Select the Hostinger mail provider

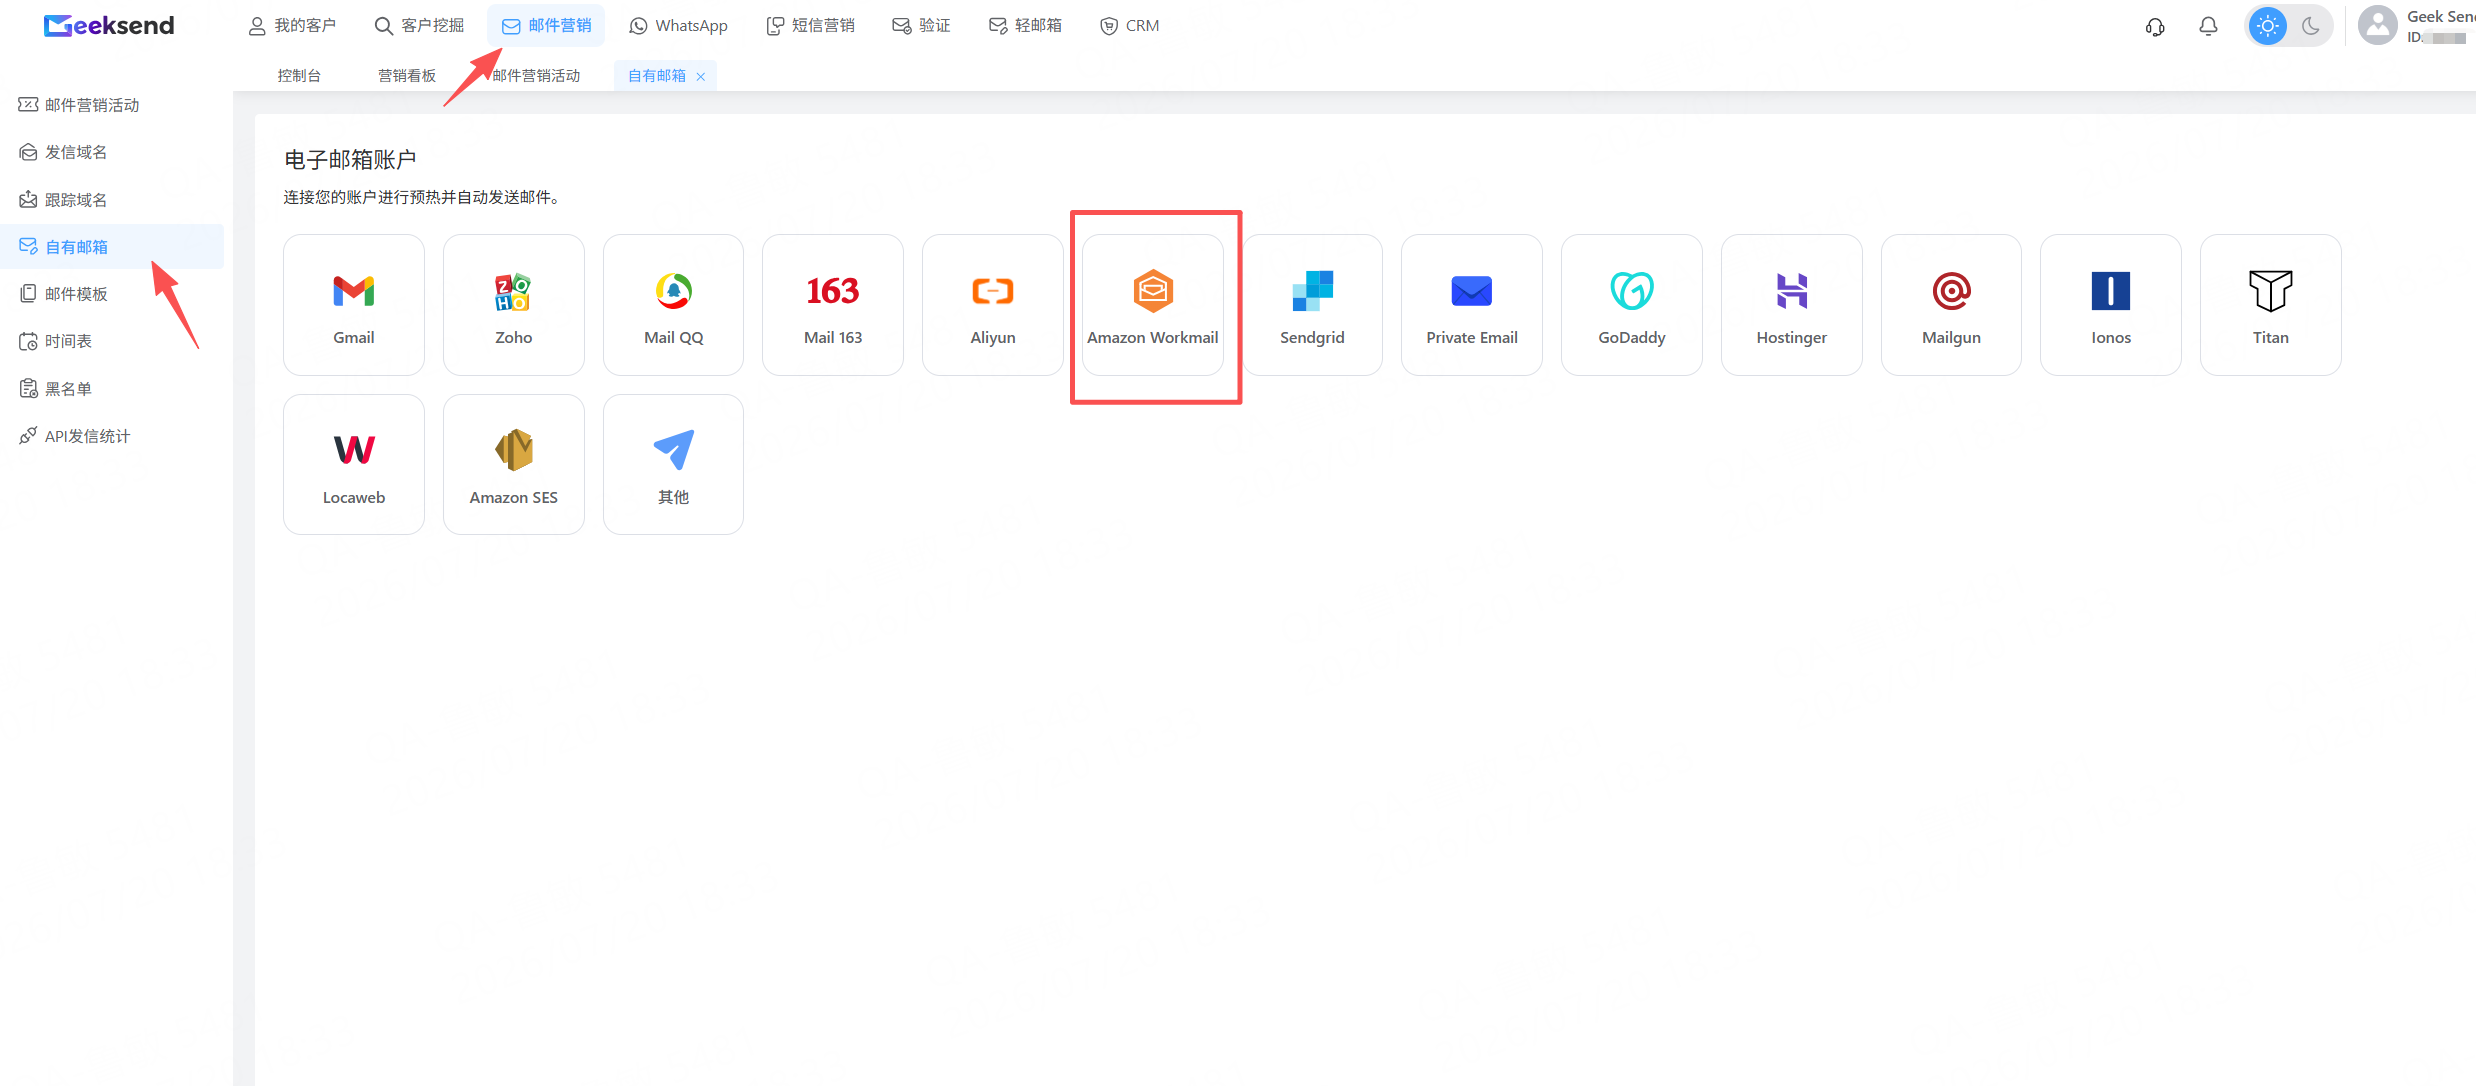pyautogui.click(x=1792, y=305)
